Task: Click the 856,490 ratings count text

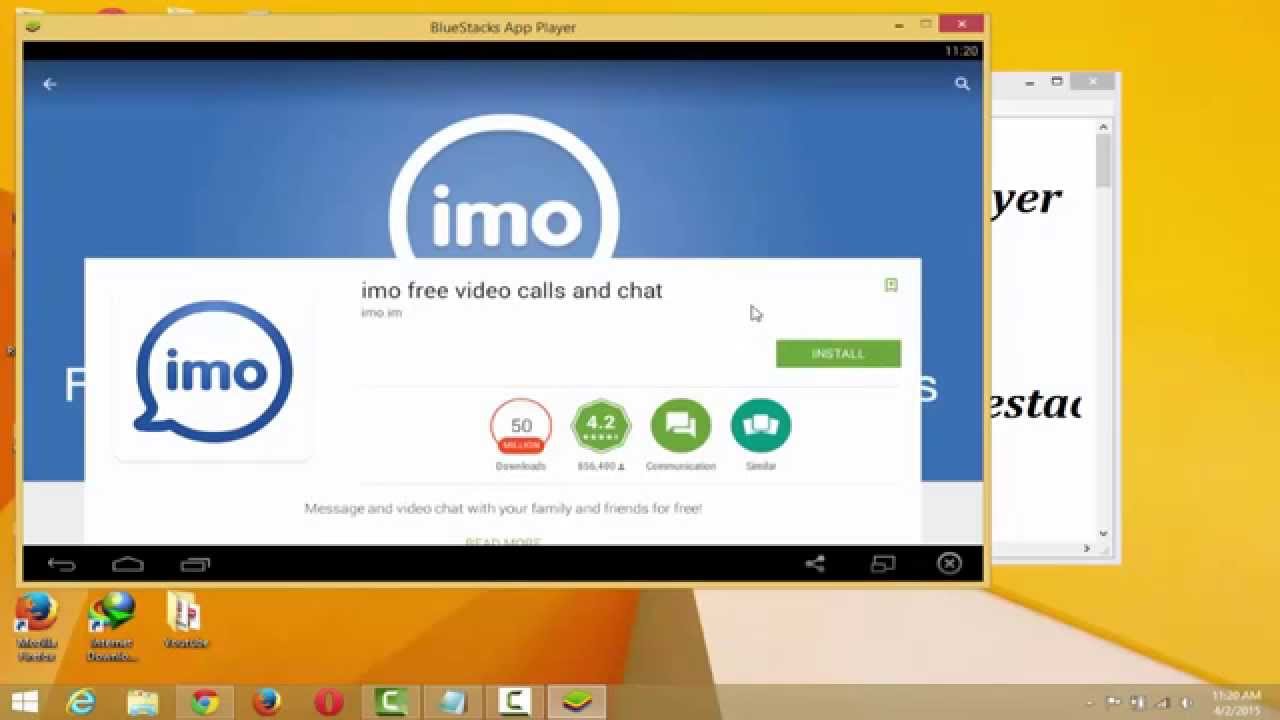Action: [601, 467]
